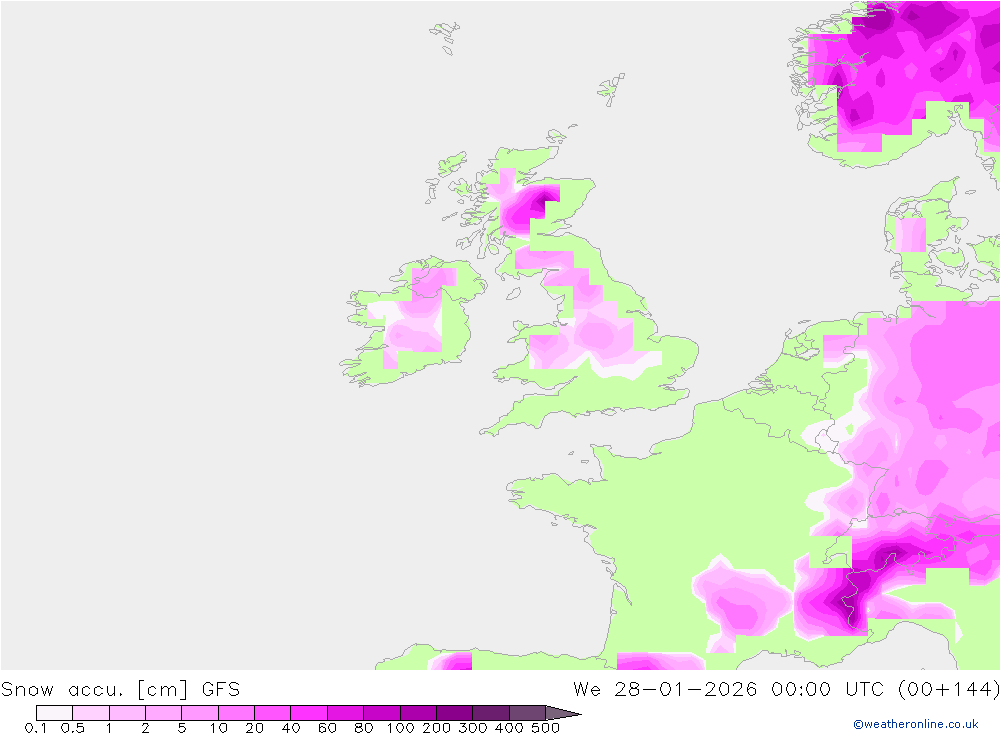Click the '200' legend tick label
1000x733 pixels.
point(437,728)
